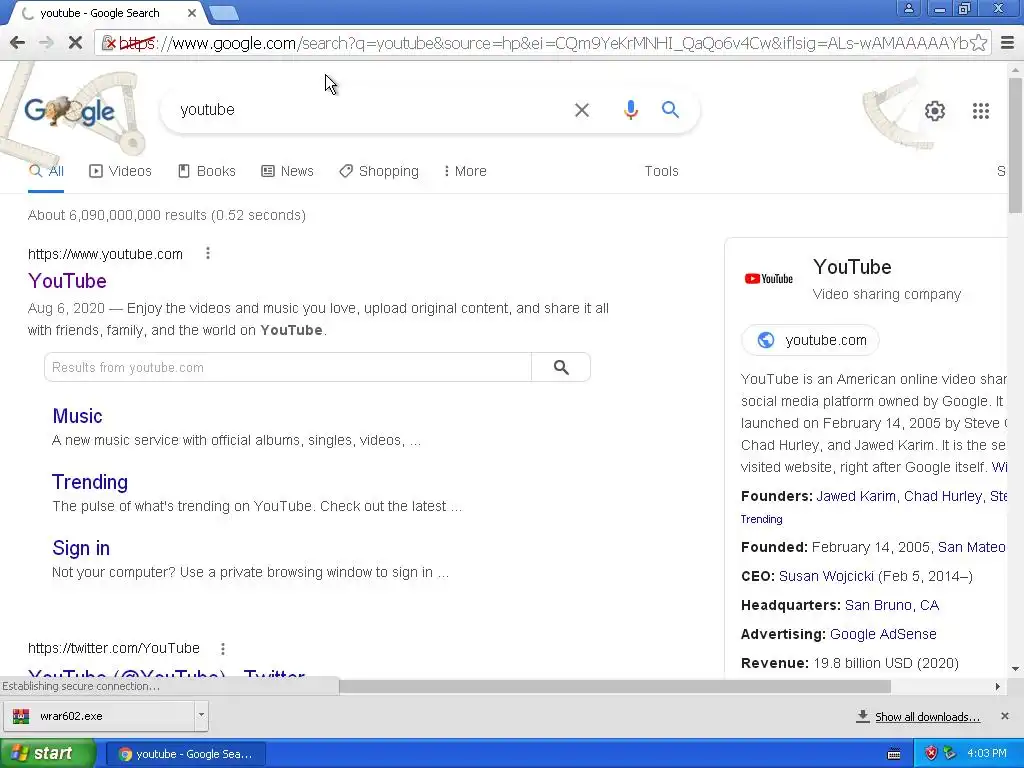The height and width of the screenshot is (768, 1024).
Task: Open Chrome user profile button
Action: coord(908,8)
